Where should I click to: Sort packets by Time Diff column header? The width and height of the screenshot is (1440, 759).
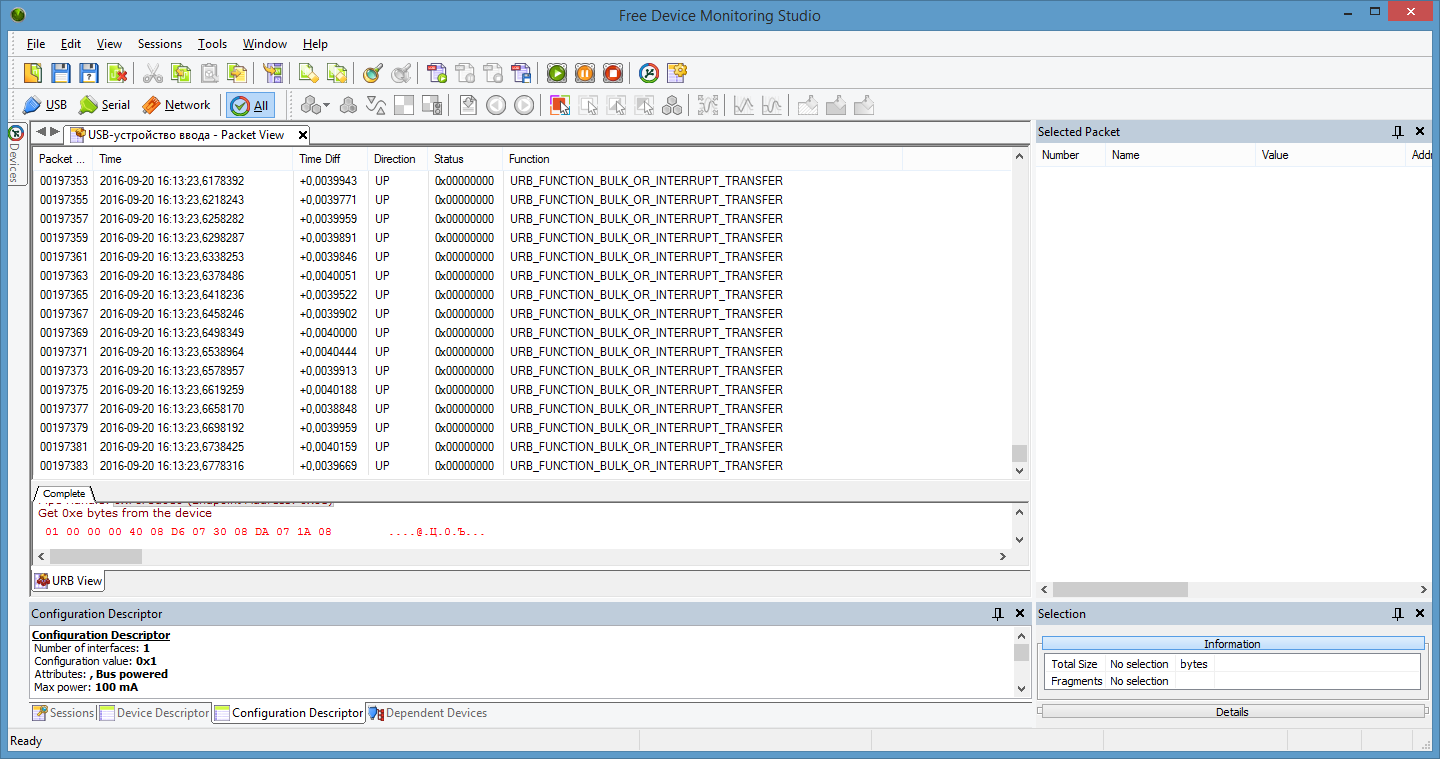point(320,159)
